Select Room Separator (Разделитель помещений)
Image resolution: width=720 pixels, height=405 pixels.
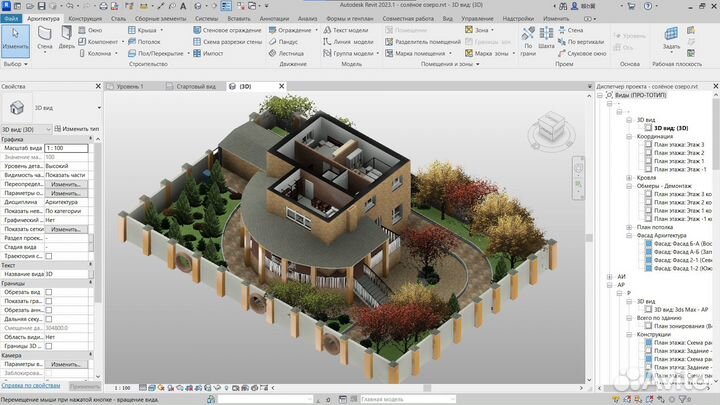[x=423, y=42]
